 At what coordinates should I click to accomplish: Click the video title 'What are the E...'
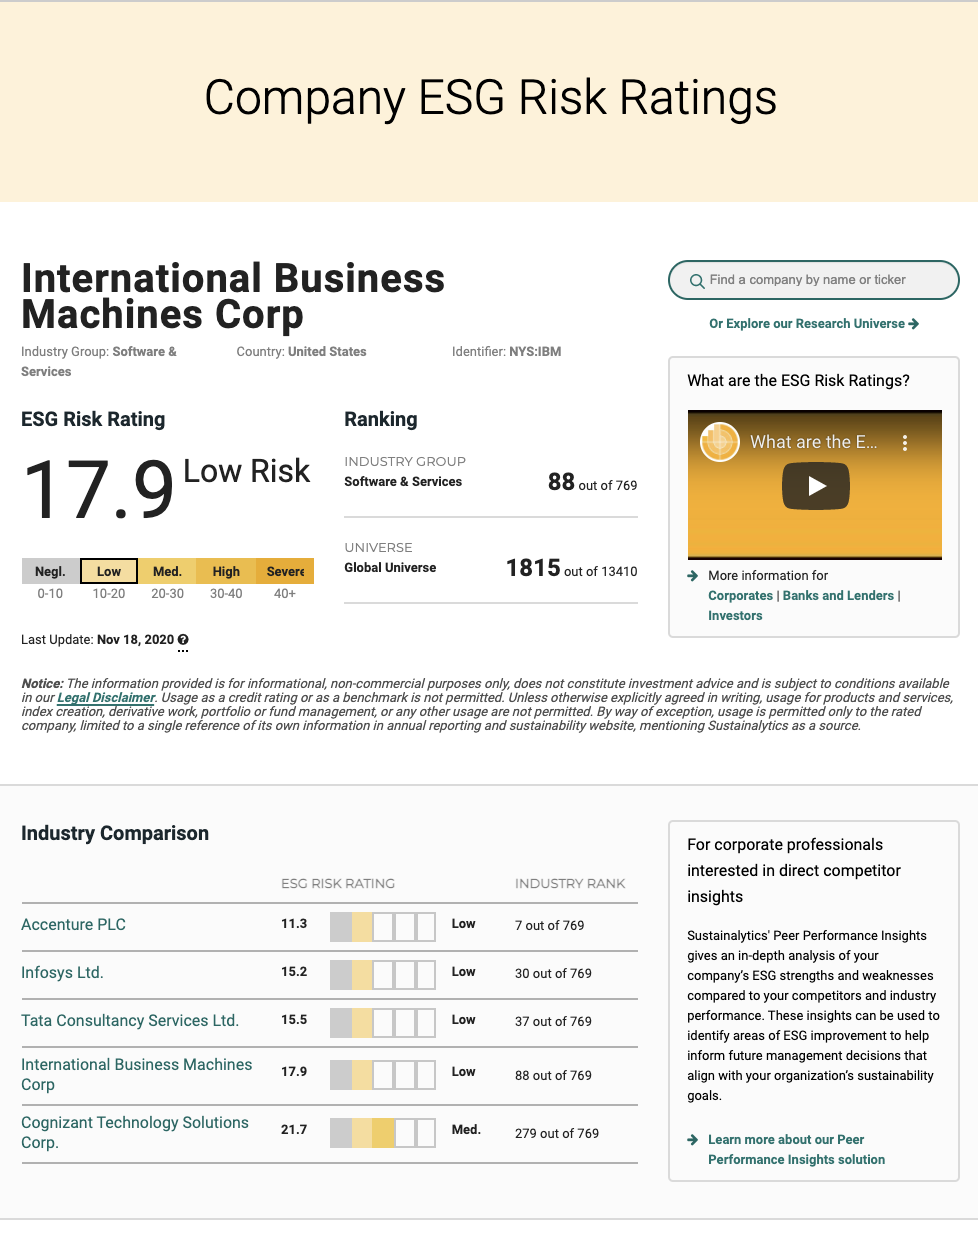click(813, 442)
